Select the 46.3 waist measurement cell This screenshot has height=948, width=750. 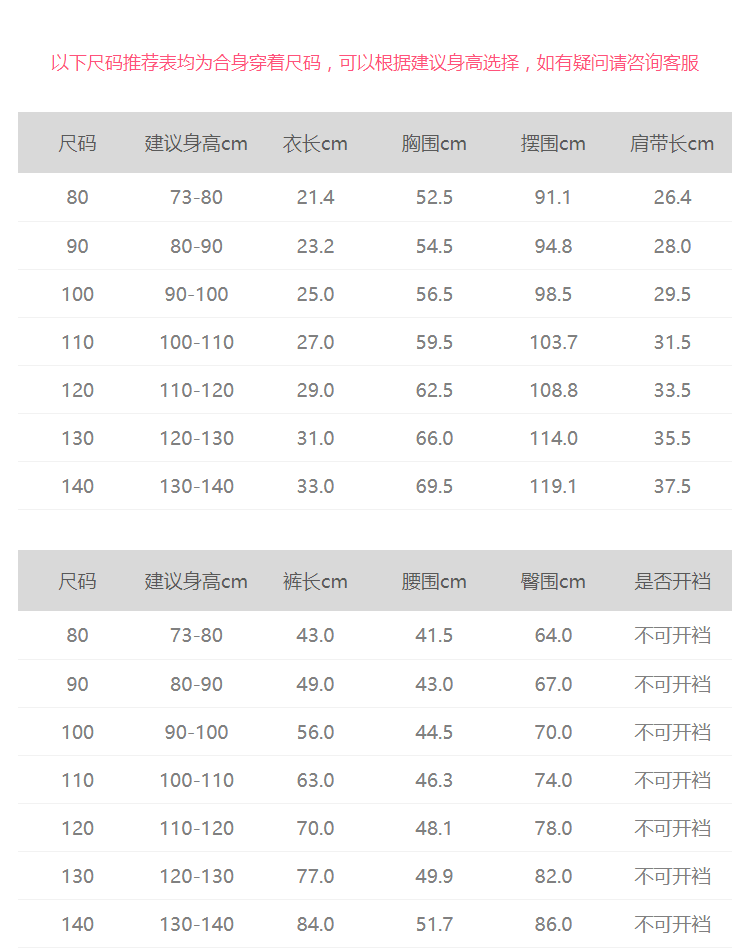click(x=434, y=780)
